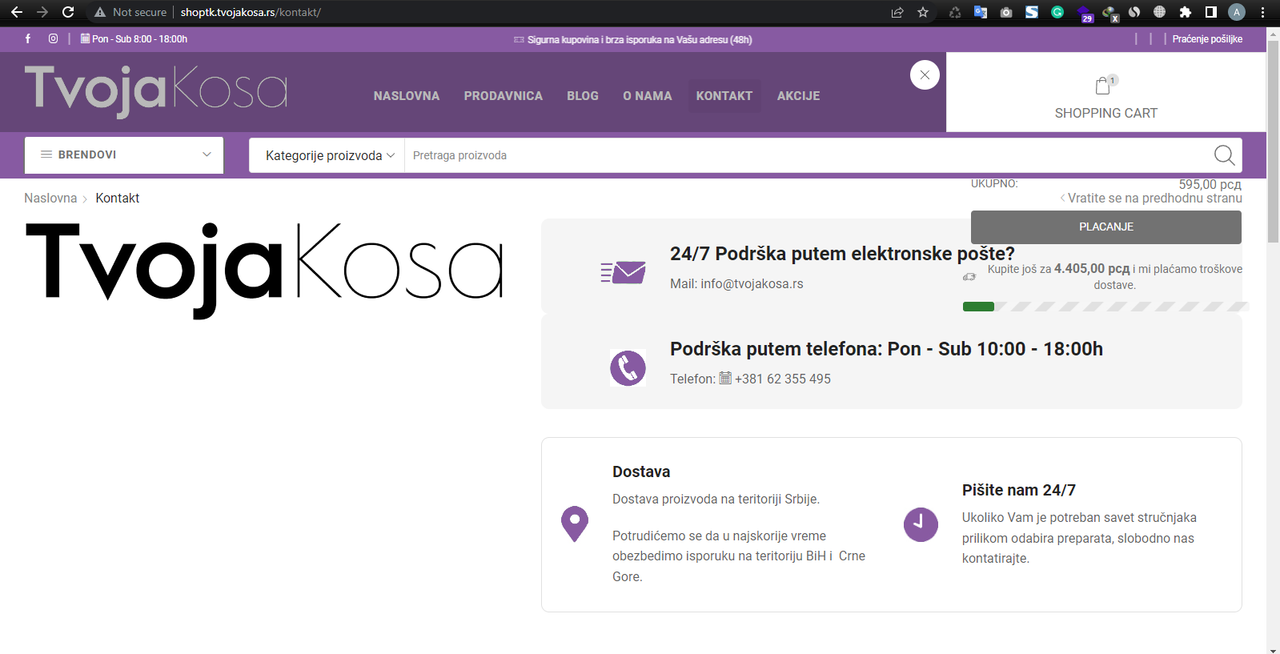Image resolution: width=1280 pixels, height=654 pixels.
Task: Open the globe extension icon
Action: pyautogui.click(x=1159, y=12)
